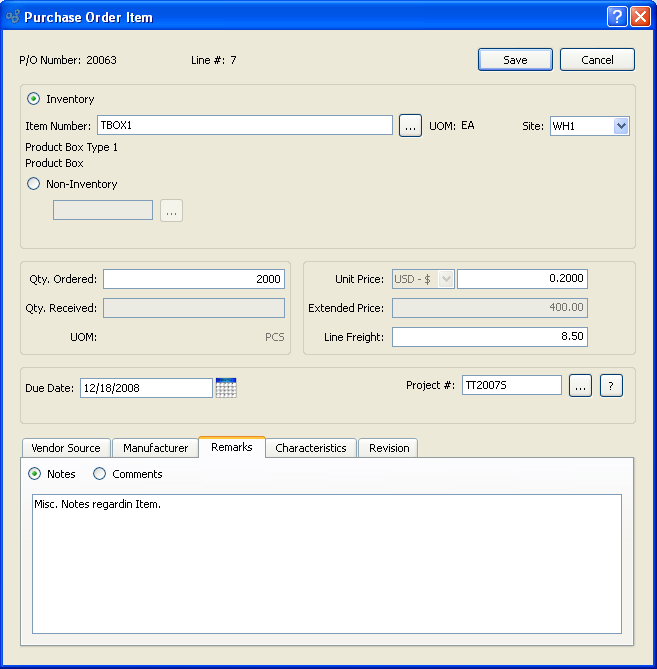This screenshot has height=669, width=657.
Task: Click the Non-Inventory ellipsis lookup button
Action: pyautogui.click(x=171, y=210)
